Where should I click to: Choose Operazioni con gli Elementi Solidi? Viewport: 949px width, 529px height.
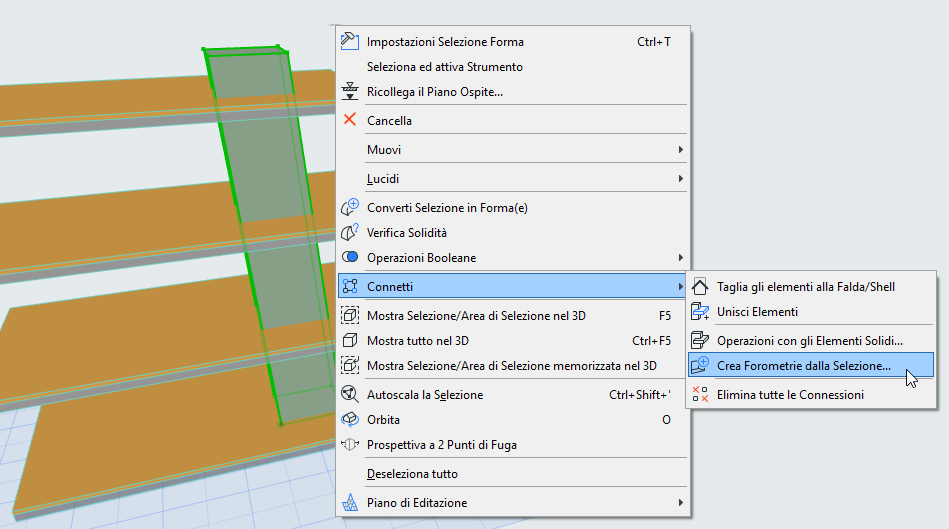click(811, 340)
